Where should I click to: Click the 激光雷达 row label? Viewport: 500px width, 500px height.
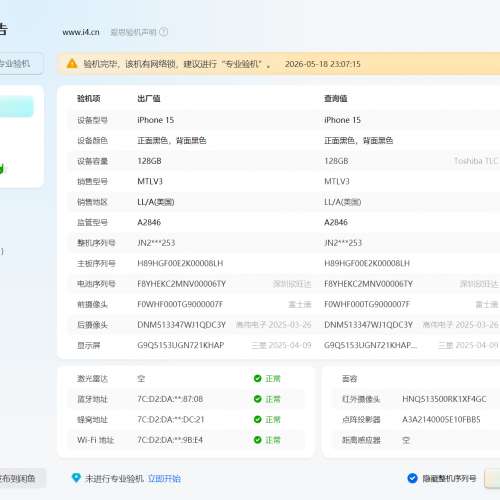click(92, 379)
